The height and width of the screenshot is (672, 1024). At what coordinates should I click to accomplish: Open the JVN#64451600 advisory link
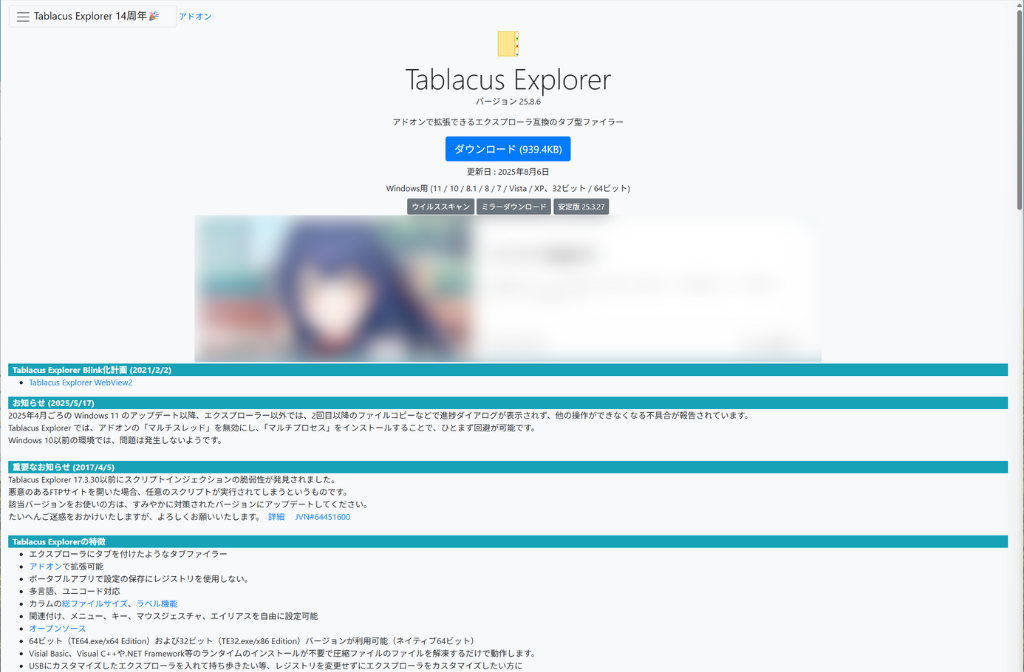(322, 517)
